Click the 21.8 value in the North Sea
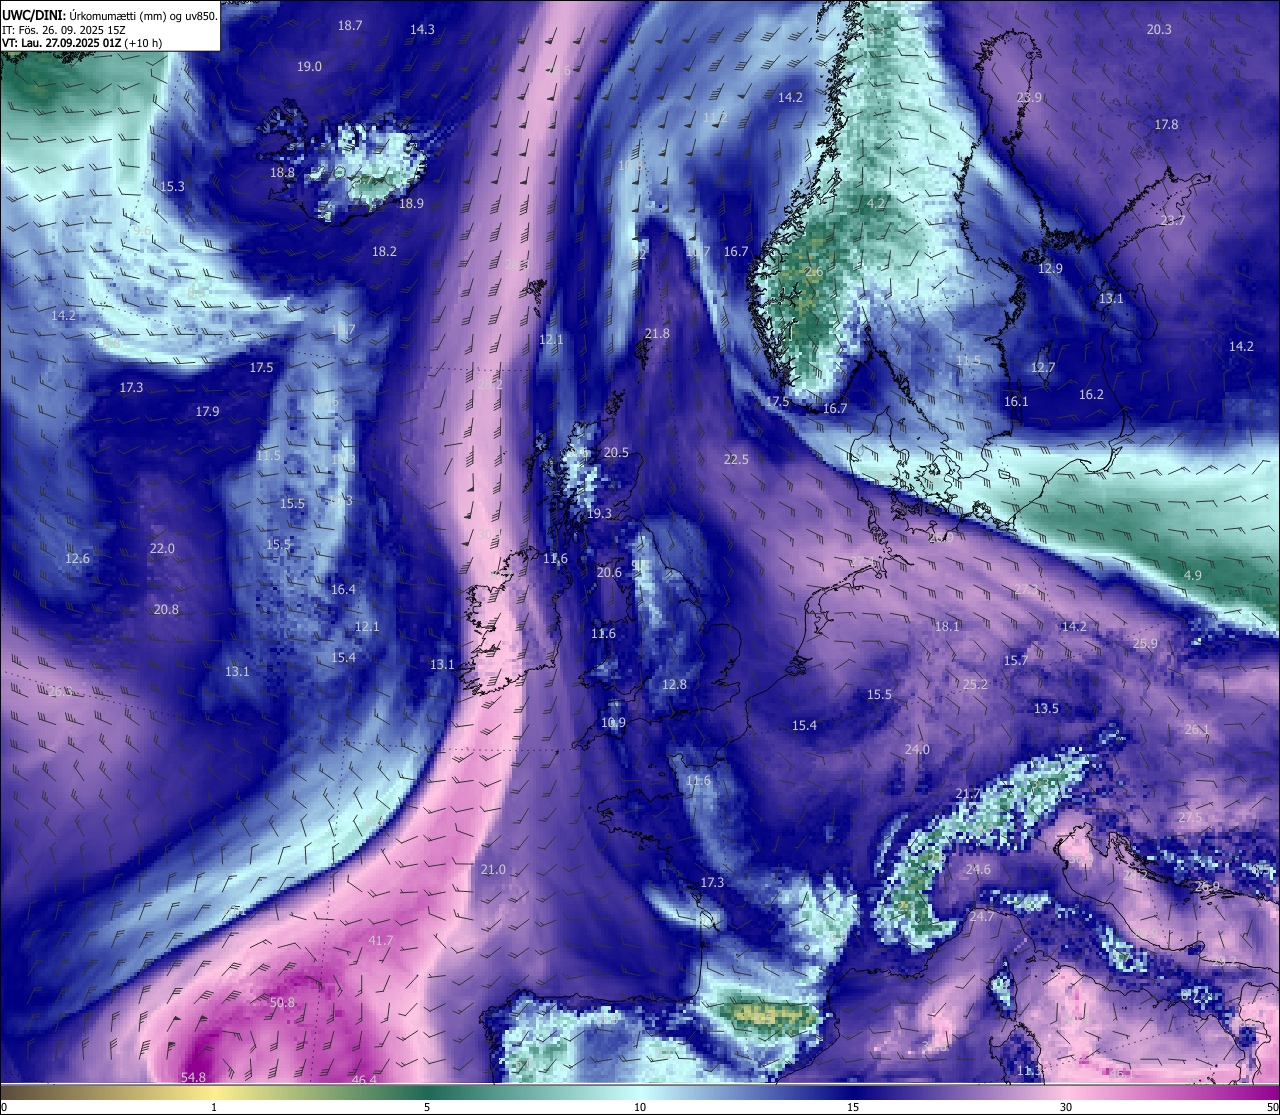 coord(657,334)
